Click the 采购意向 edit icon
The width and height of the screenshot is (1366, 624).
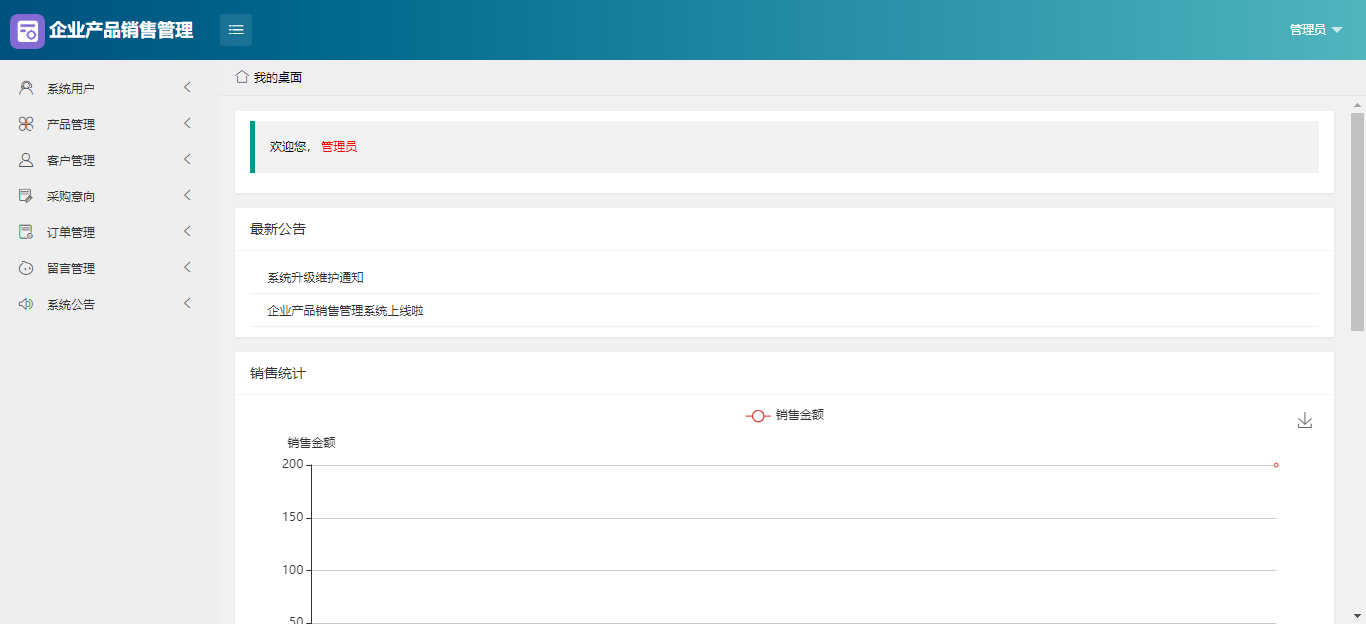(x=26, y=196)
